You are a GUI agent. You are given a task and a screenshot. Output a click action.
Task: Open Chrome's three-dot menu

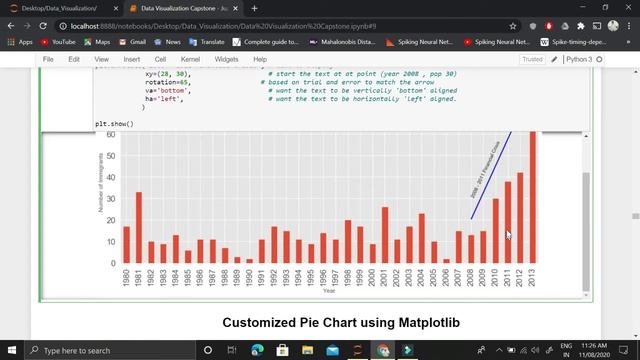pos(629,26)
